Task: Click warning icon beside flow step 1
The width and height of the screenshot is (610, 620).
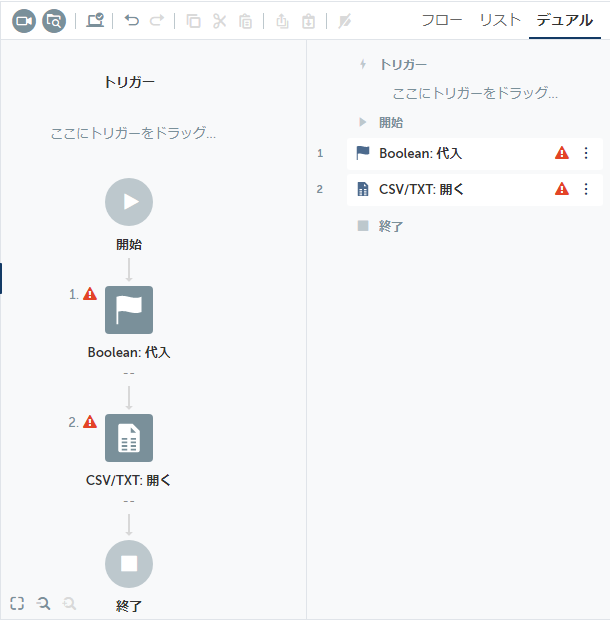Action: [x=90, y=294]
